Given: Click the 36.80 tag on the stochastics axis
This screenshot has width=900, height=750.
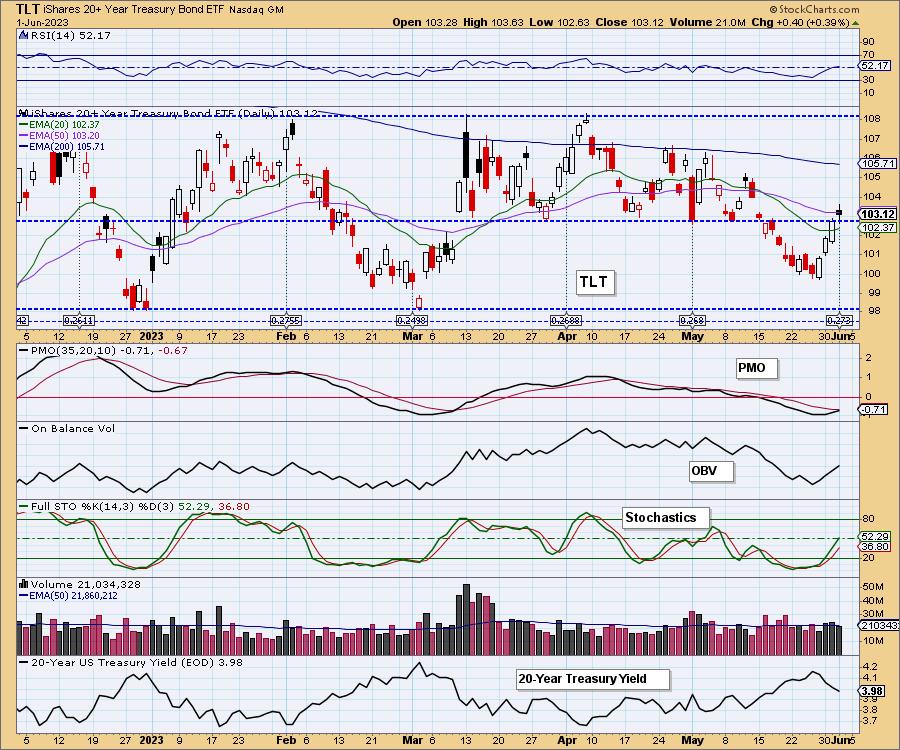Looking at the screenshot, I should 875,547.
